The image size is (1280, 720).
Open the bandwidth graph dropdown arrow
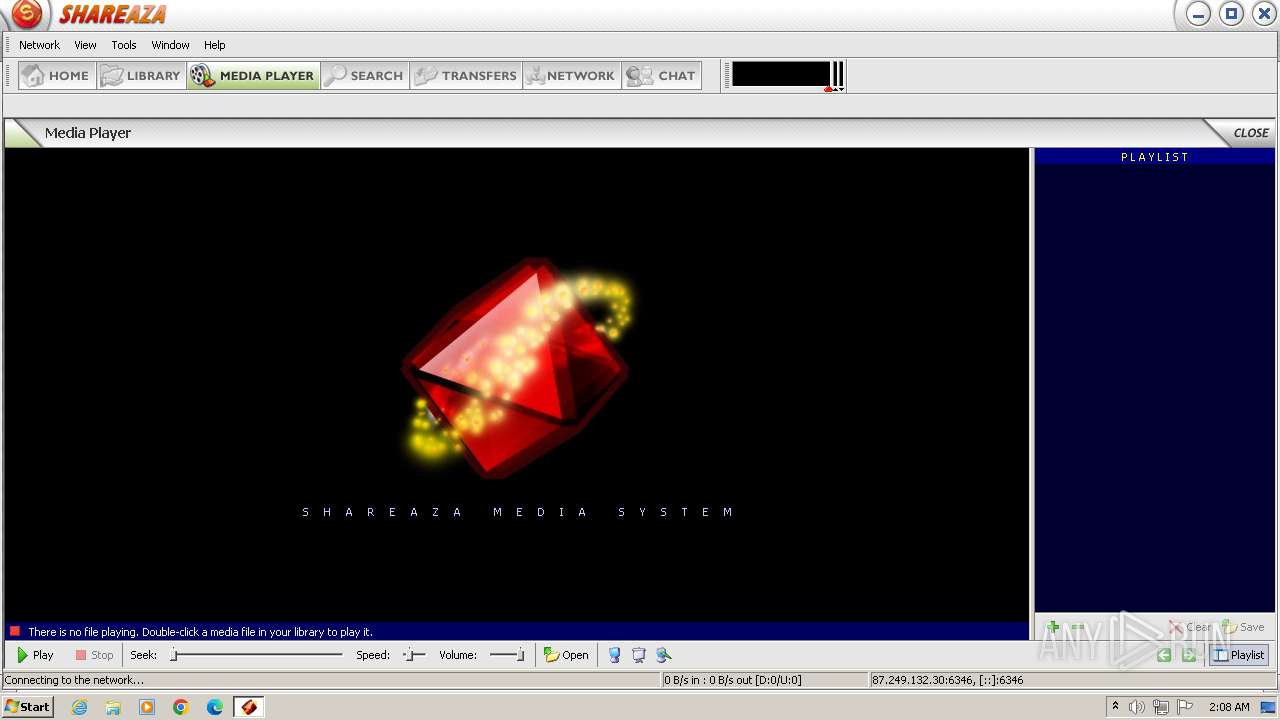coord(842,89)
